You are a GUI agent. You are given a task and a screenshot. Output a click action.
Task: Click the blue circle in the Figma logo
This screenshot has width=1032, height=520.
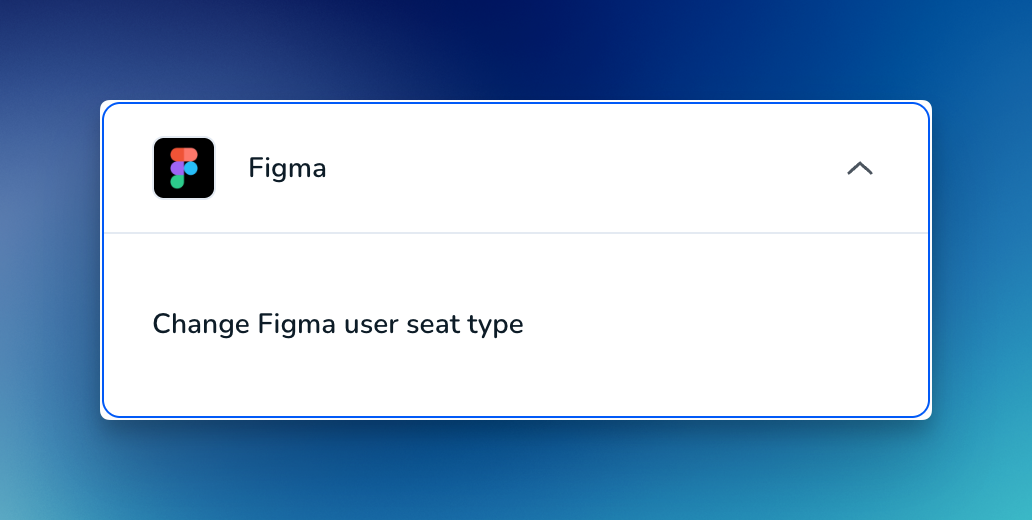coord(191,169)
